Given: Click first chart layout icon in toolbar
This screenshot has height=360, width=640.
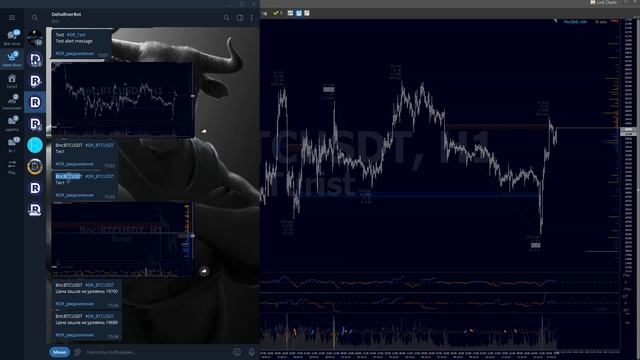Looking at the screenshot, I should pyautogui.click(x=290, y=13).
